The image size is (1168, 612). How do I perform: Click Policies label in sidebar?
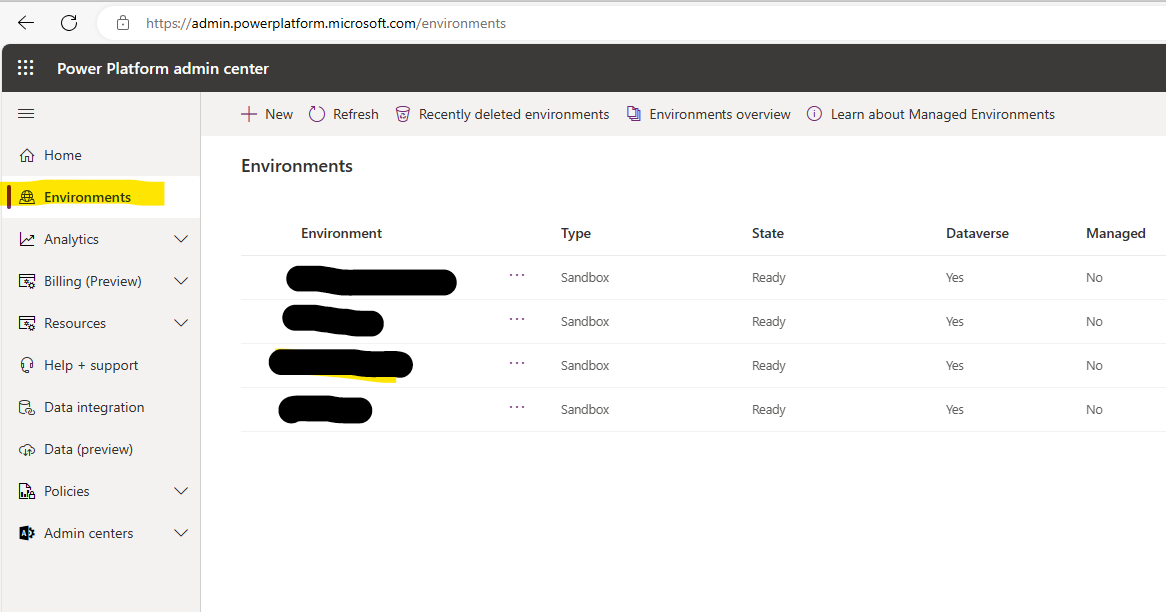click(x=66, y=491)
